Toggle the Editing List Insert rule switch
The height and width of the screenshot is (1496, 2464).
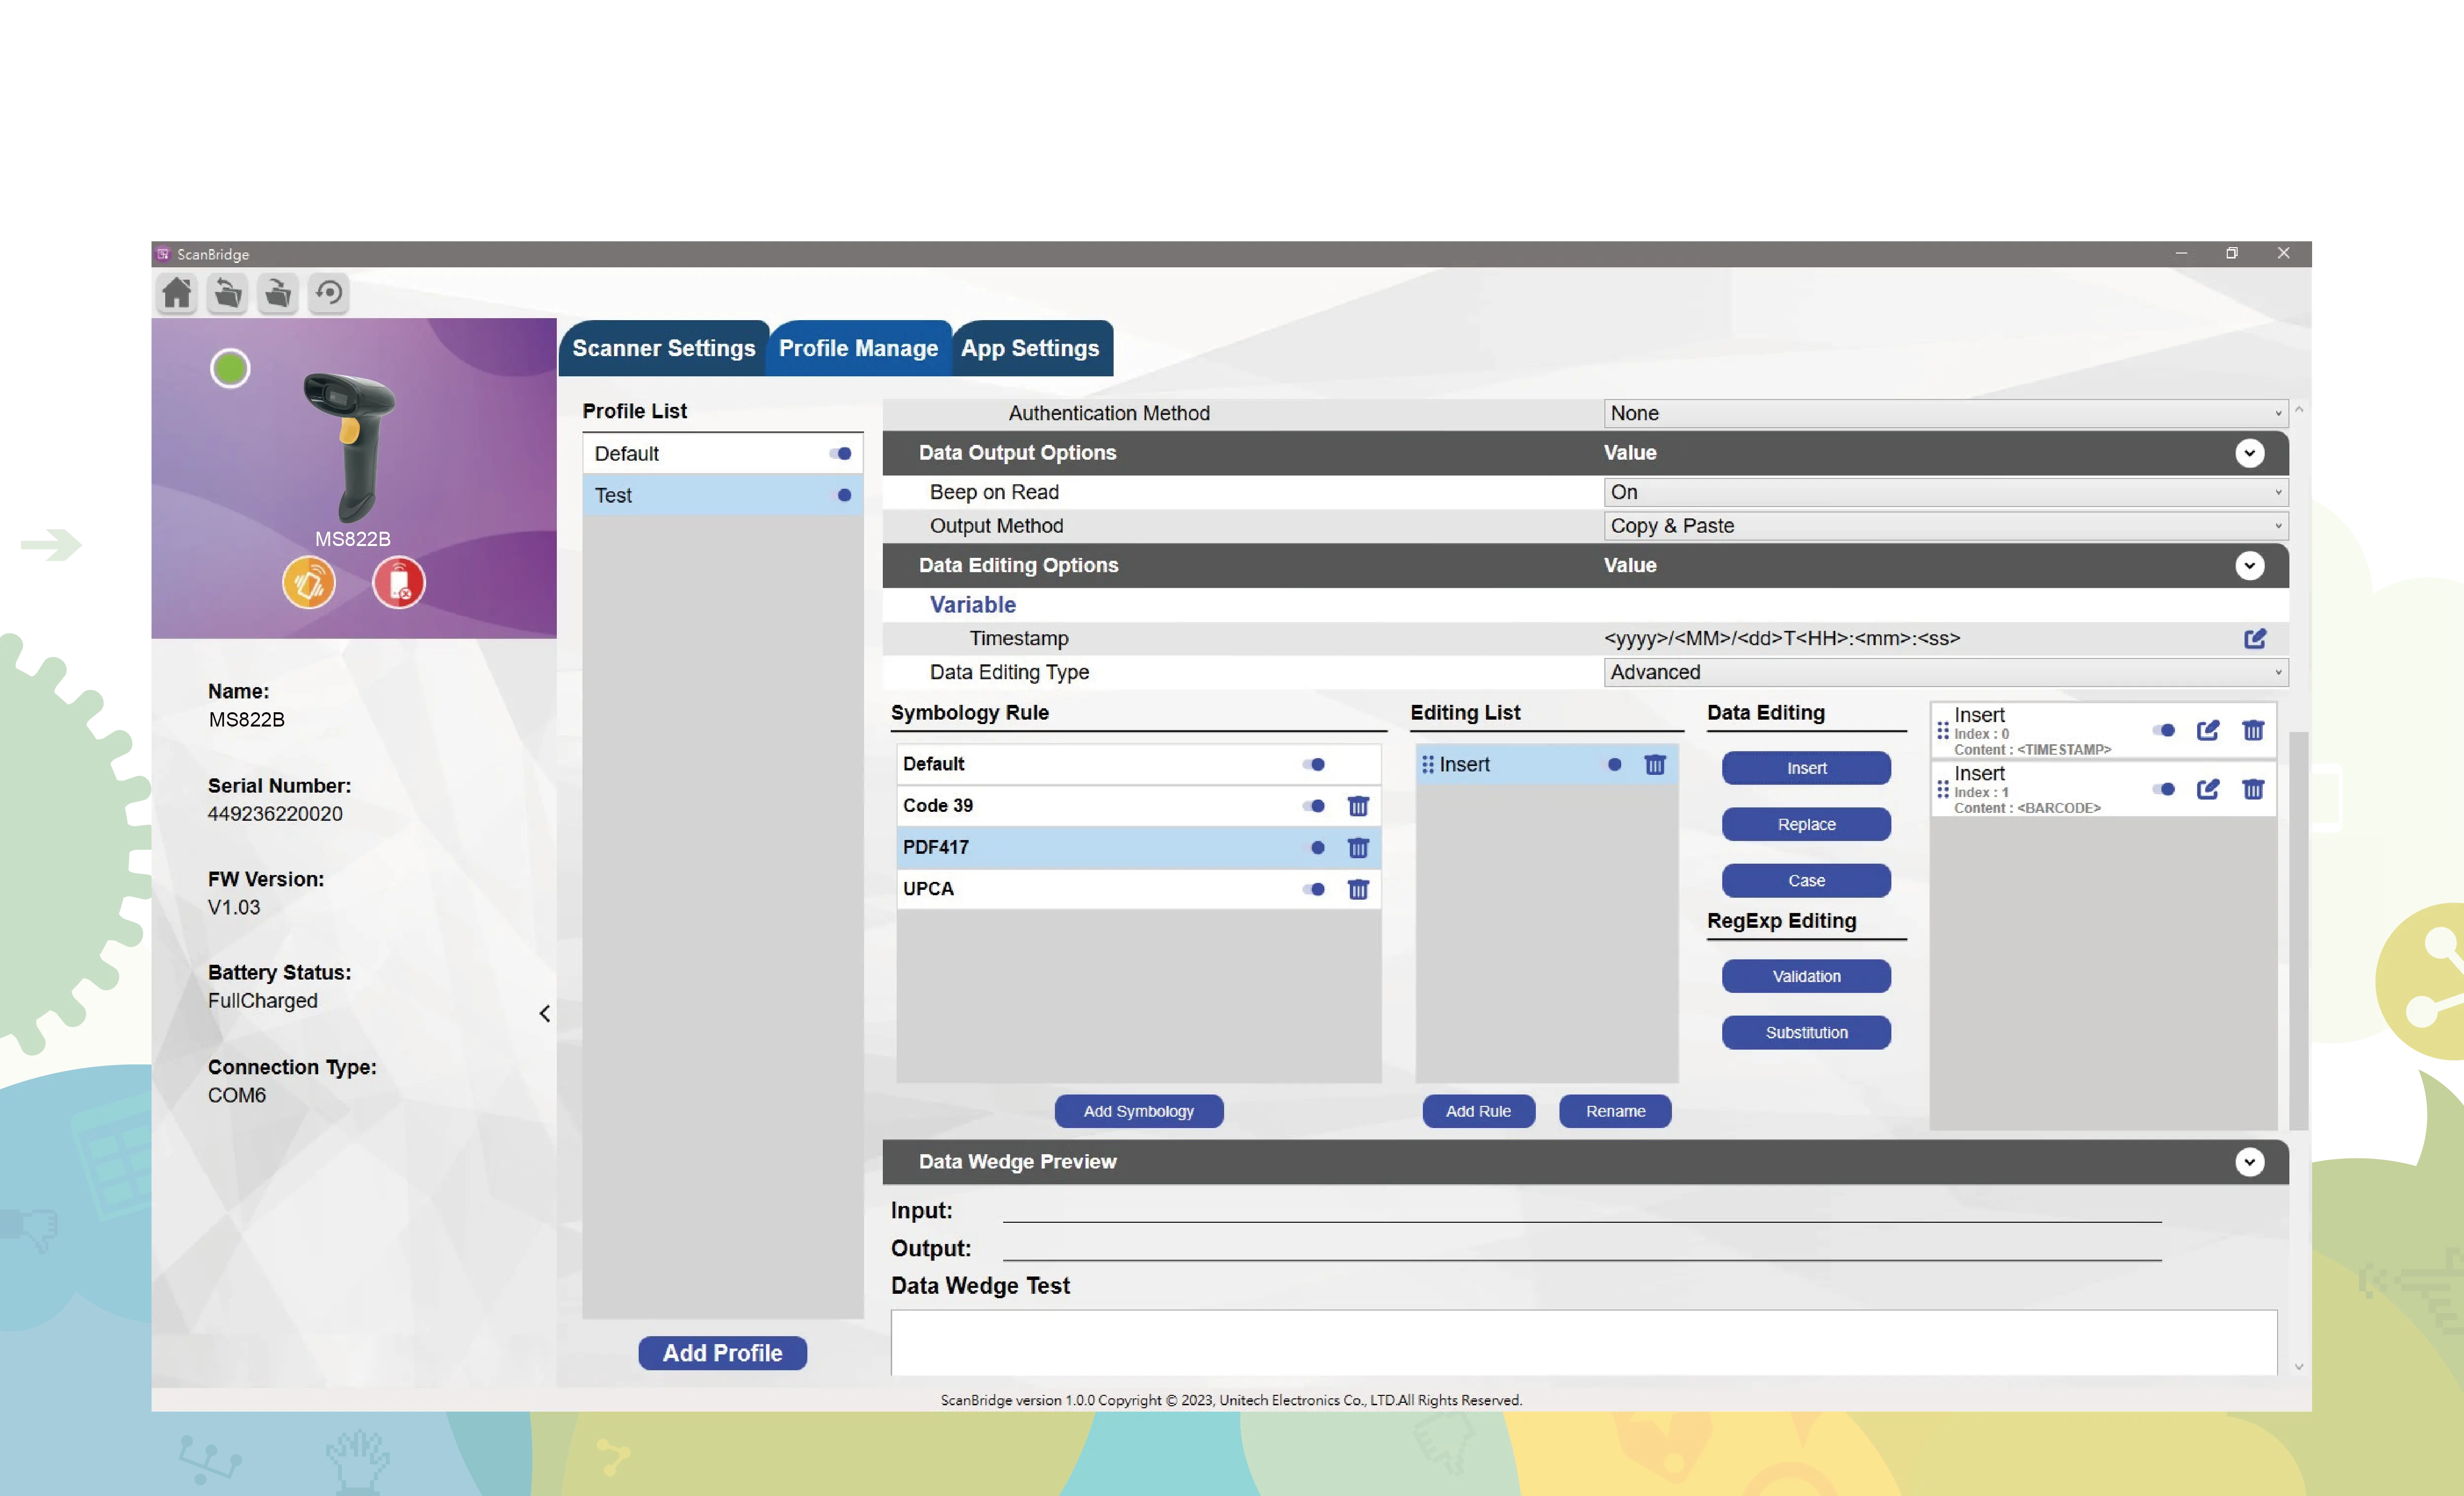click(1613, 765)
